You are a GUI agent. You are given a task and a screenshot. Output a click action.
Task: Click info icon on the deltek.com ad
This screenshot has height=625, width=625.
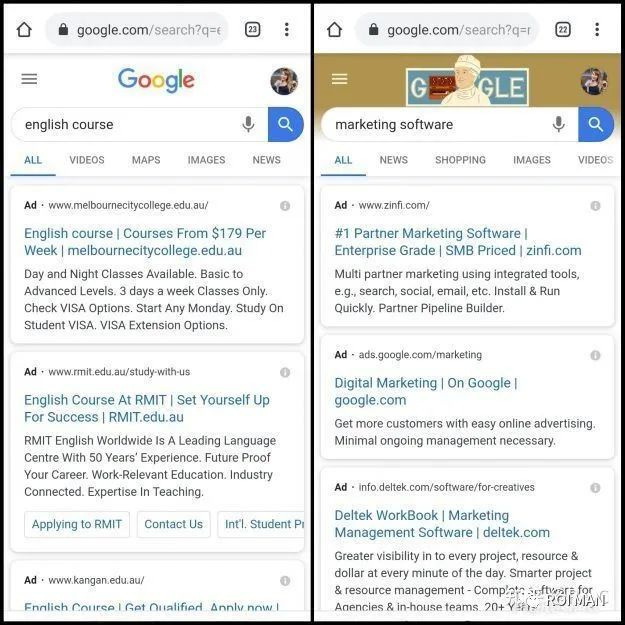(x=595, y=488)
